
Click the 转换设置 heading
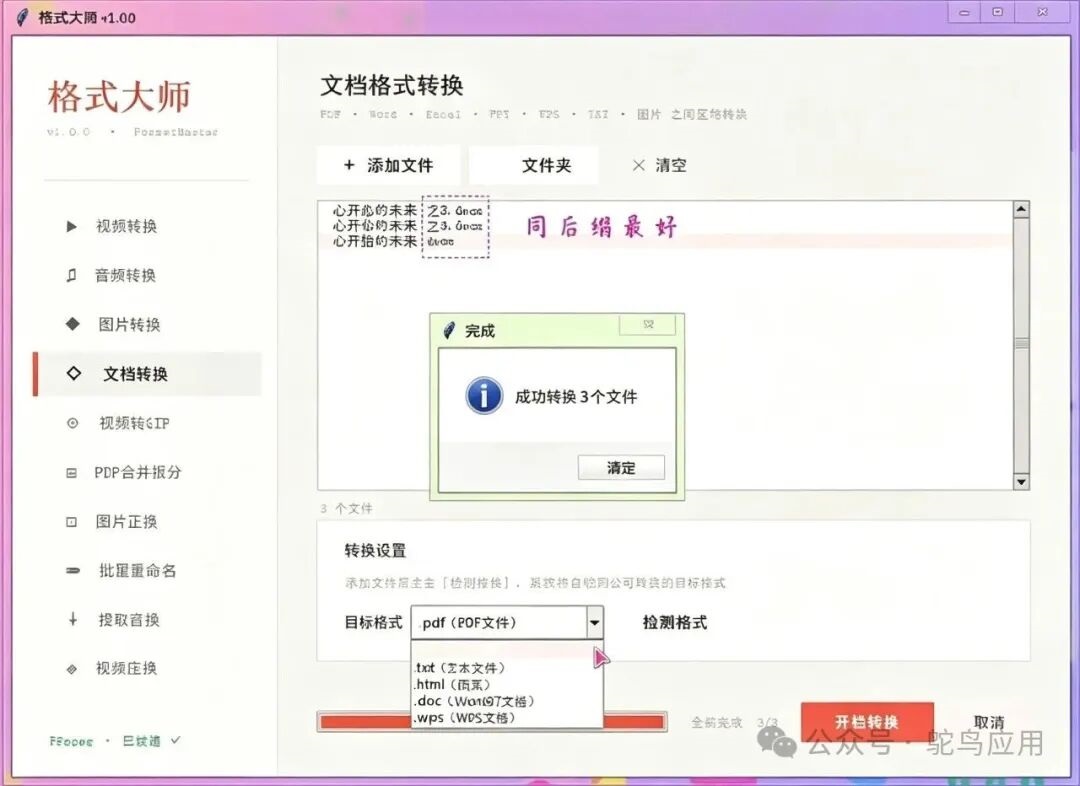(375, 550)
